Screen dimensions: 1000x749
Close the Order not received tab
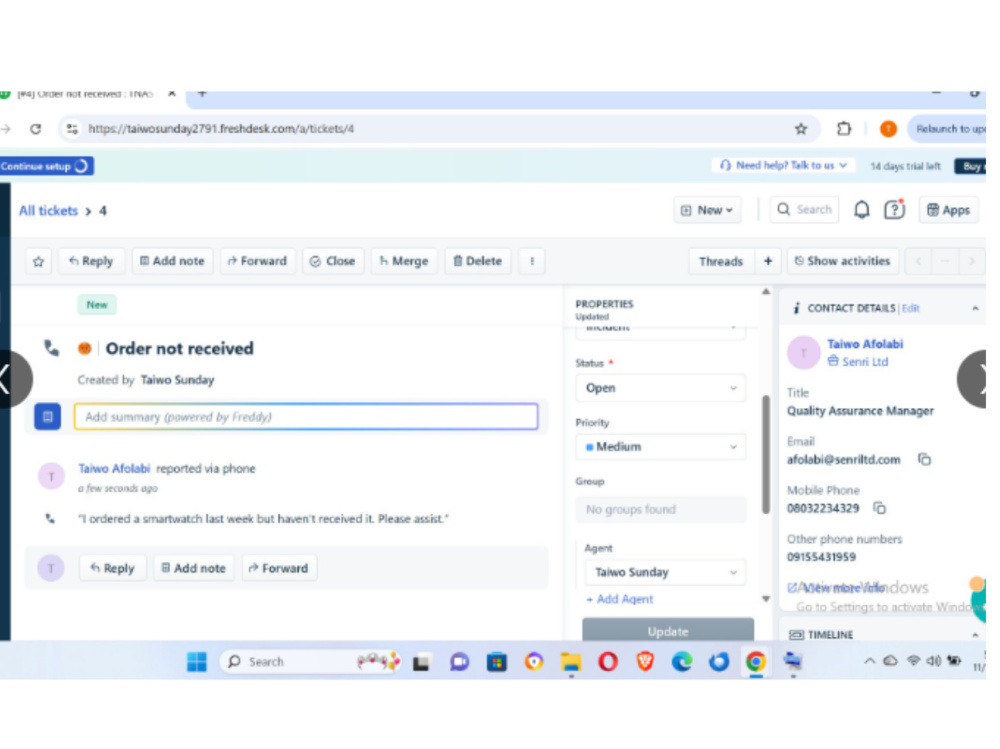pos(172,94)
